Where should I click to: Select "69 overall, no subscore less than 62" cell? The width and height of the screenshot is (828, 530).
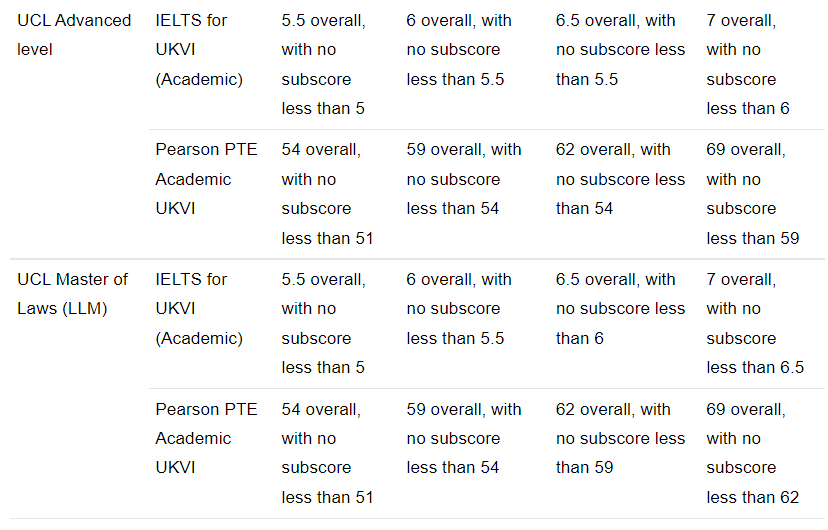(752, 453)
